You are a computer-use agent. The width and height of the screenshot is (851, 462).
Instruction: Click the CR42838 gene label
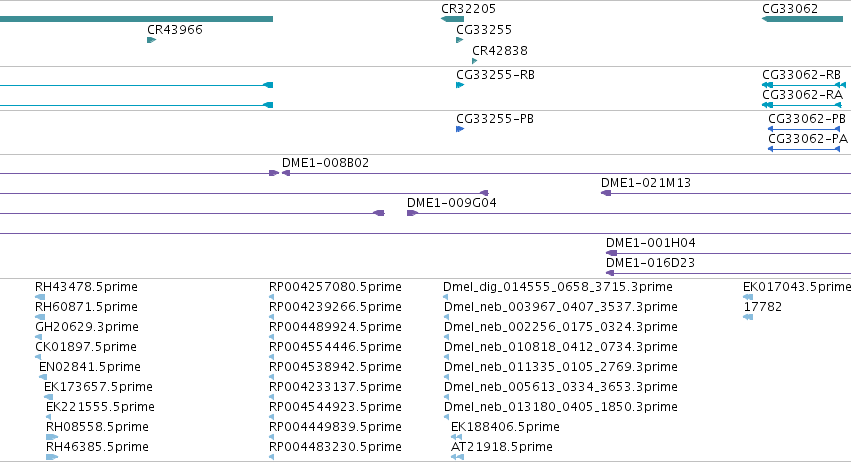point(500,51)
